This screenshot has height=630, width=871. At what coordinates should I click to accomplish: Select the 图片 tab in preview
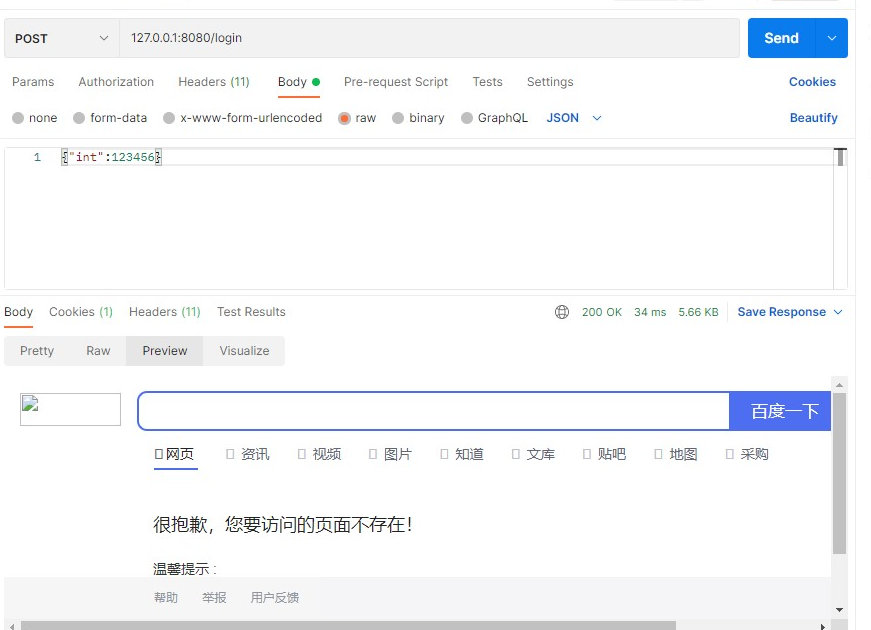(x=391, y=454)
